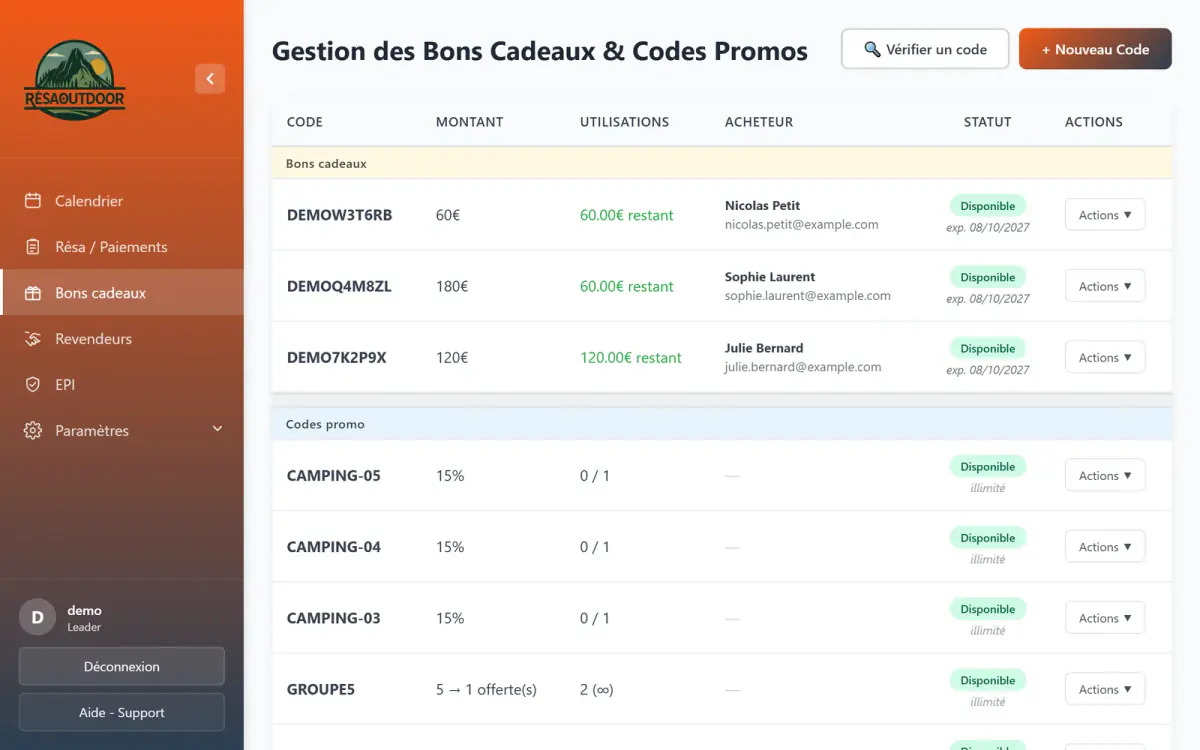Open Actions dropdown for CAMPING-03

[x=1105, y=618]
